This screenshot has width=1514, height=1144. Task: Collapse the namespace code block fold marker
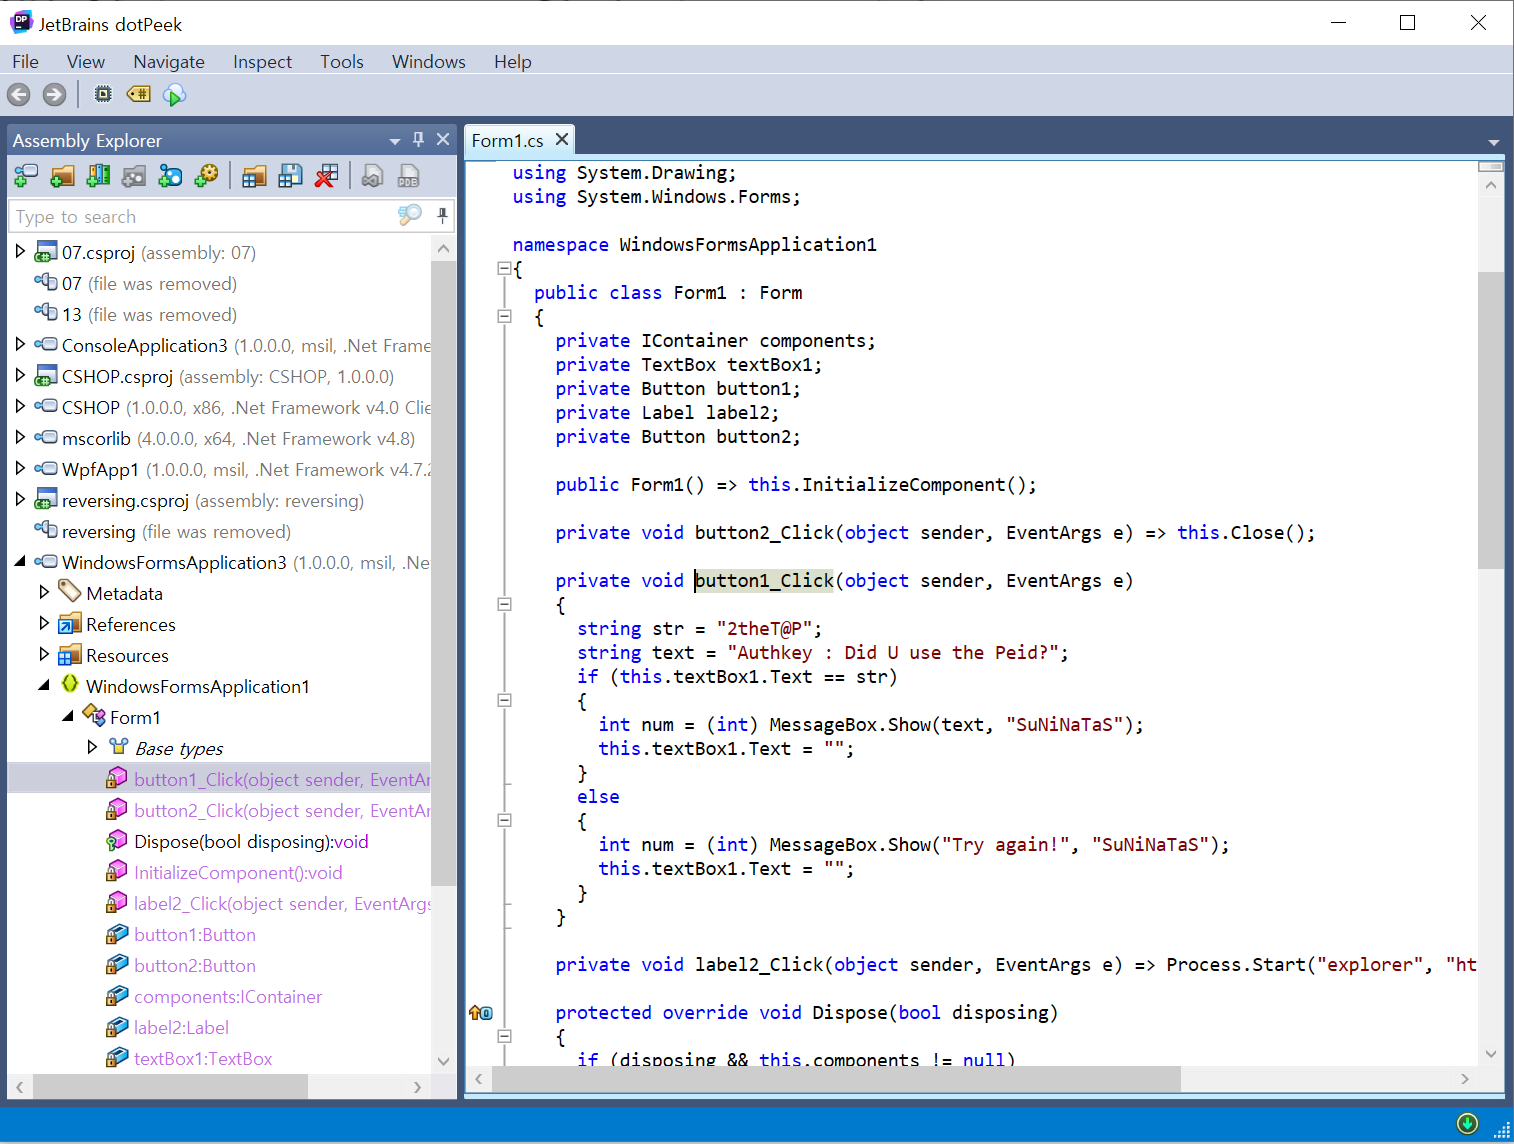(504, 268)
